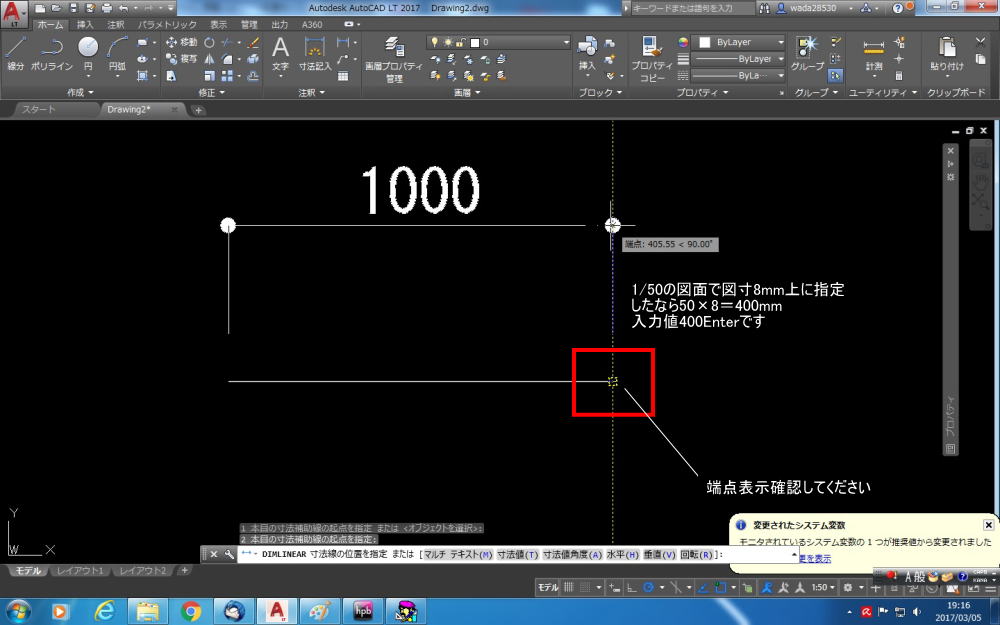Choose the 回転(R) command option
1000x625 pixels.
click(696, 555)
